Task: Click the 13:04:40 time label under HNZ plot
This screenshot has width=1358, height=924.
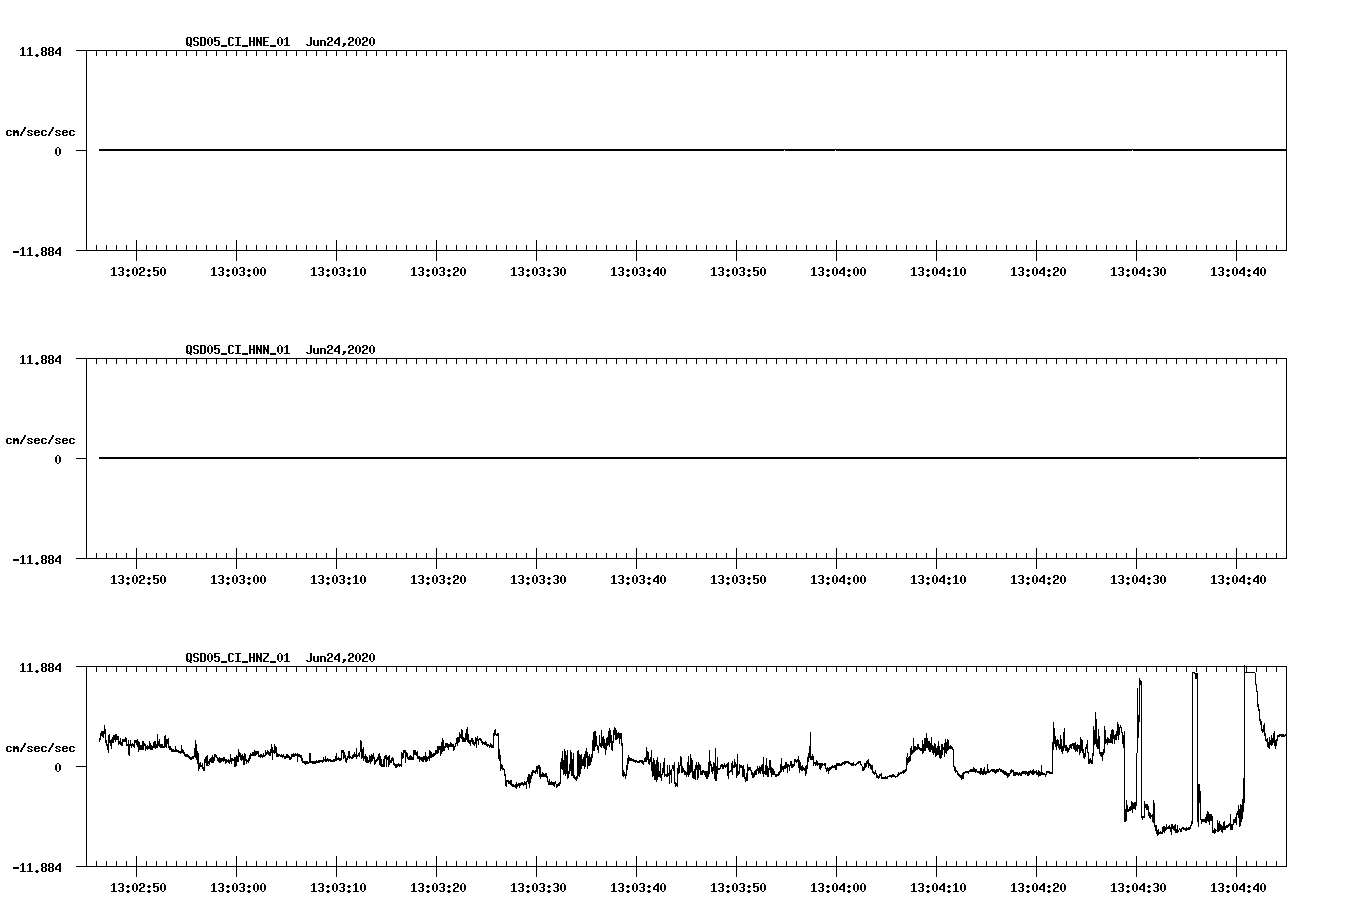Action: 1238,888
